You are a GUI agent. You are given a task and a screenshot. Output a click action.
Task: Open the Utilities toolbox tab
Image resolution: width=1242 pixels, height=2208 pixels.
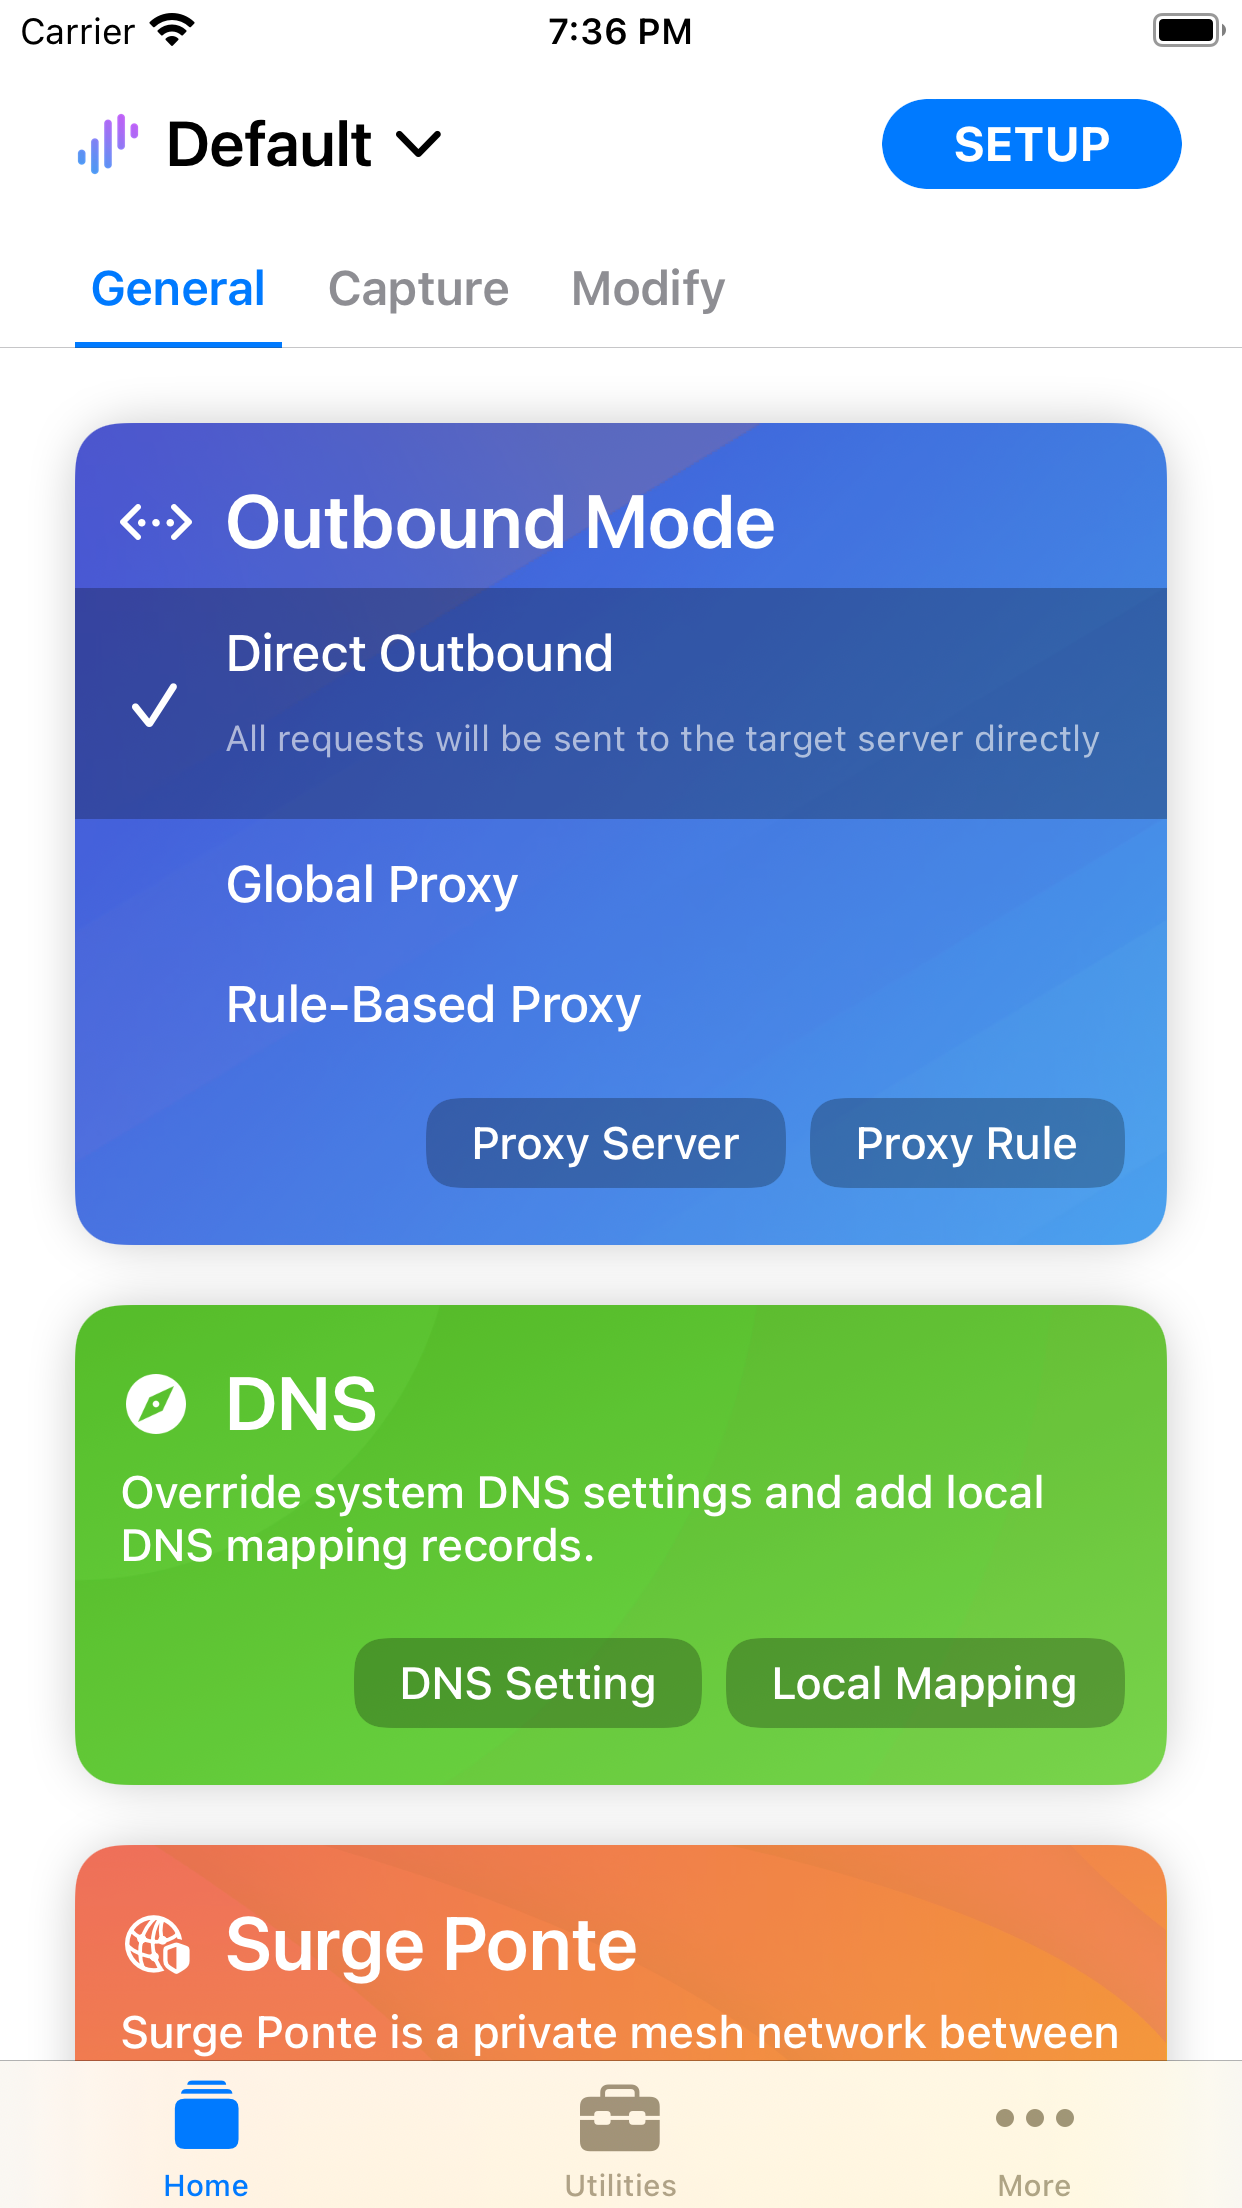(620, 2138)
